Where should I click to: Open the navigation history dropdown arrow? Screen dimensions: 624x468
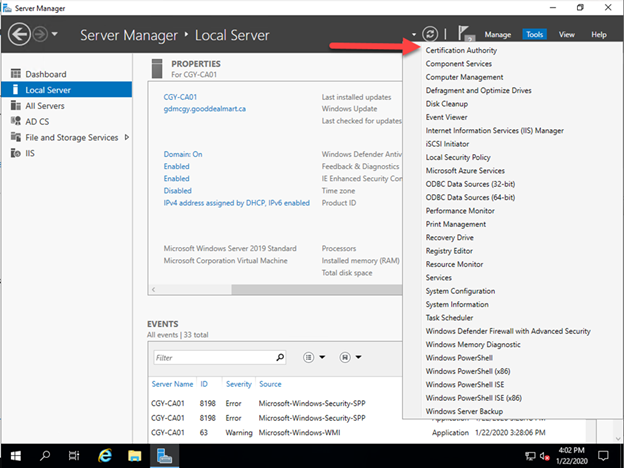[55, 34]
